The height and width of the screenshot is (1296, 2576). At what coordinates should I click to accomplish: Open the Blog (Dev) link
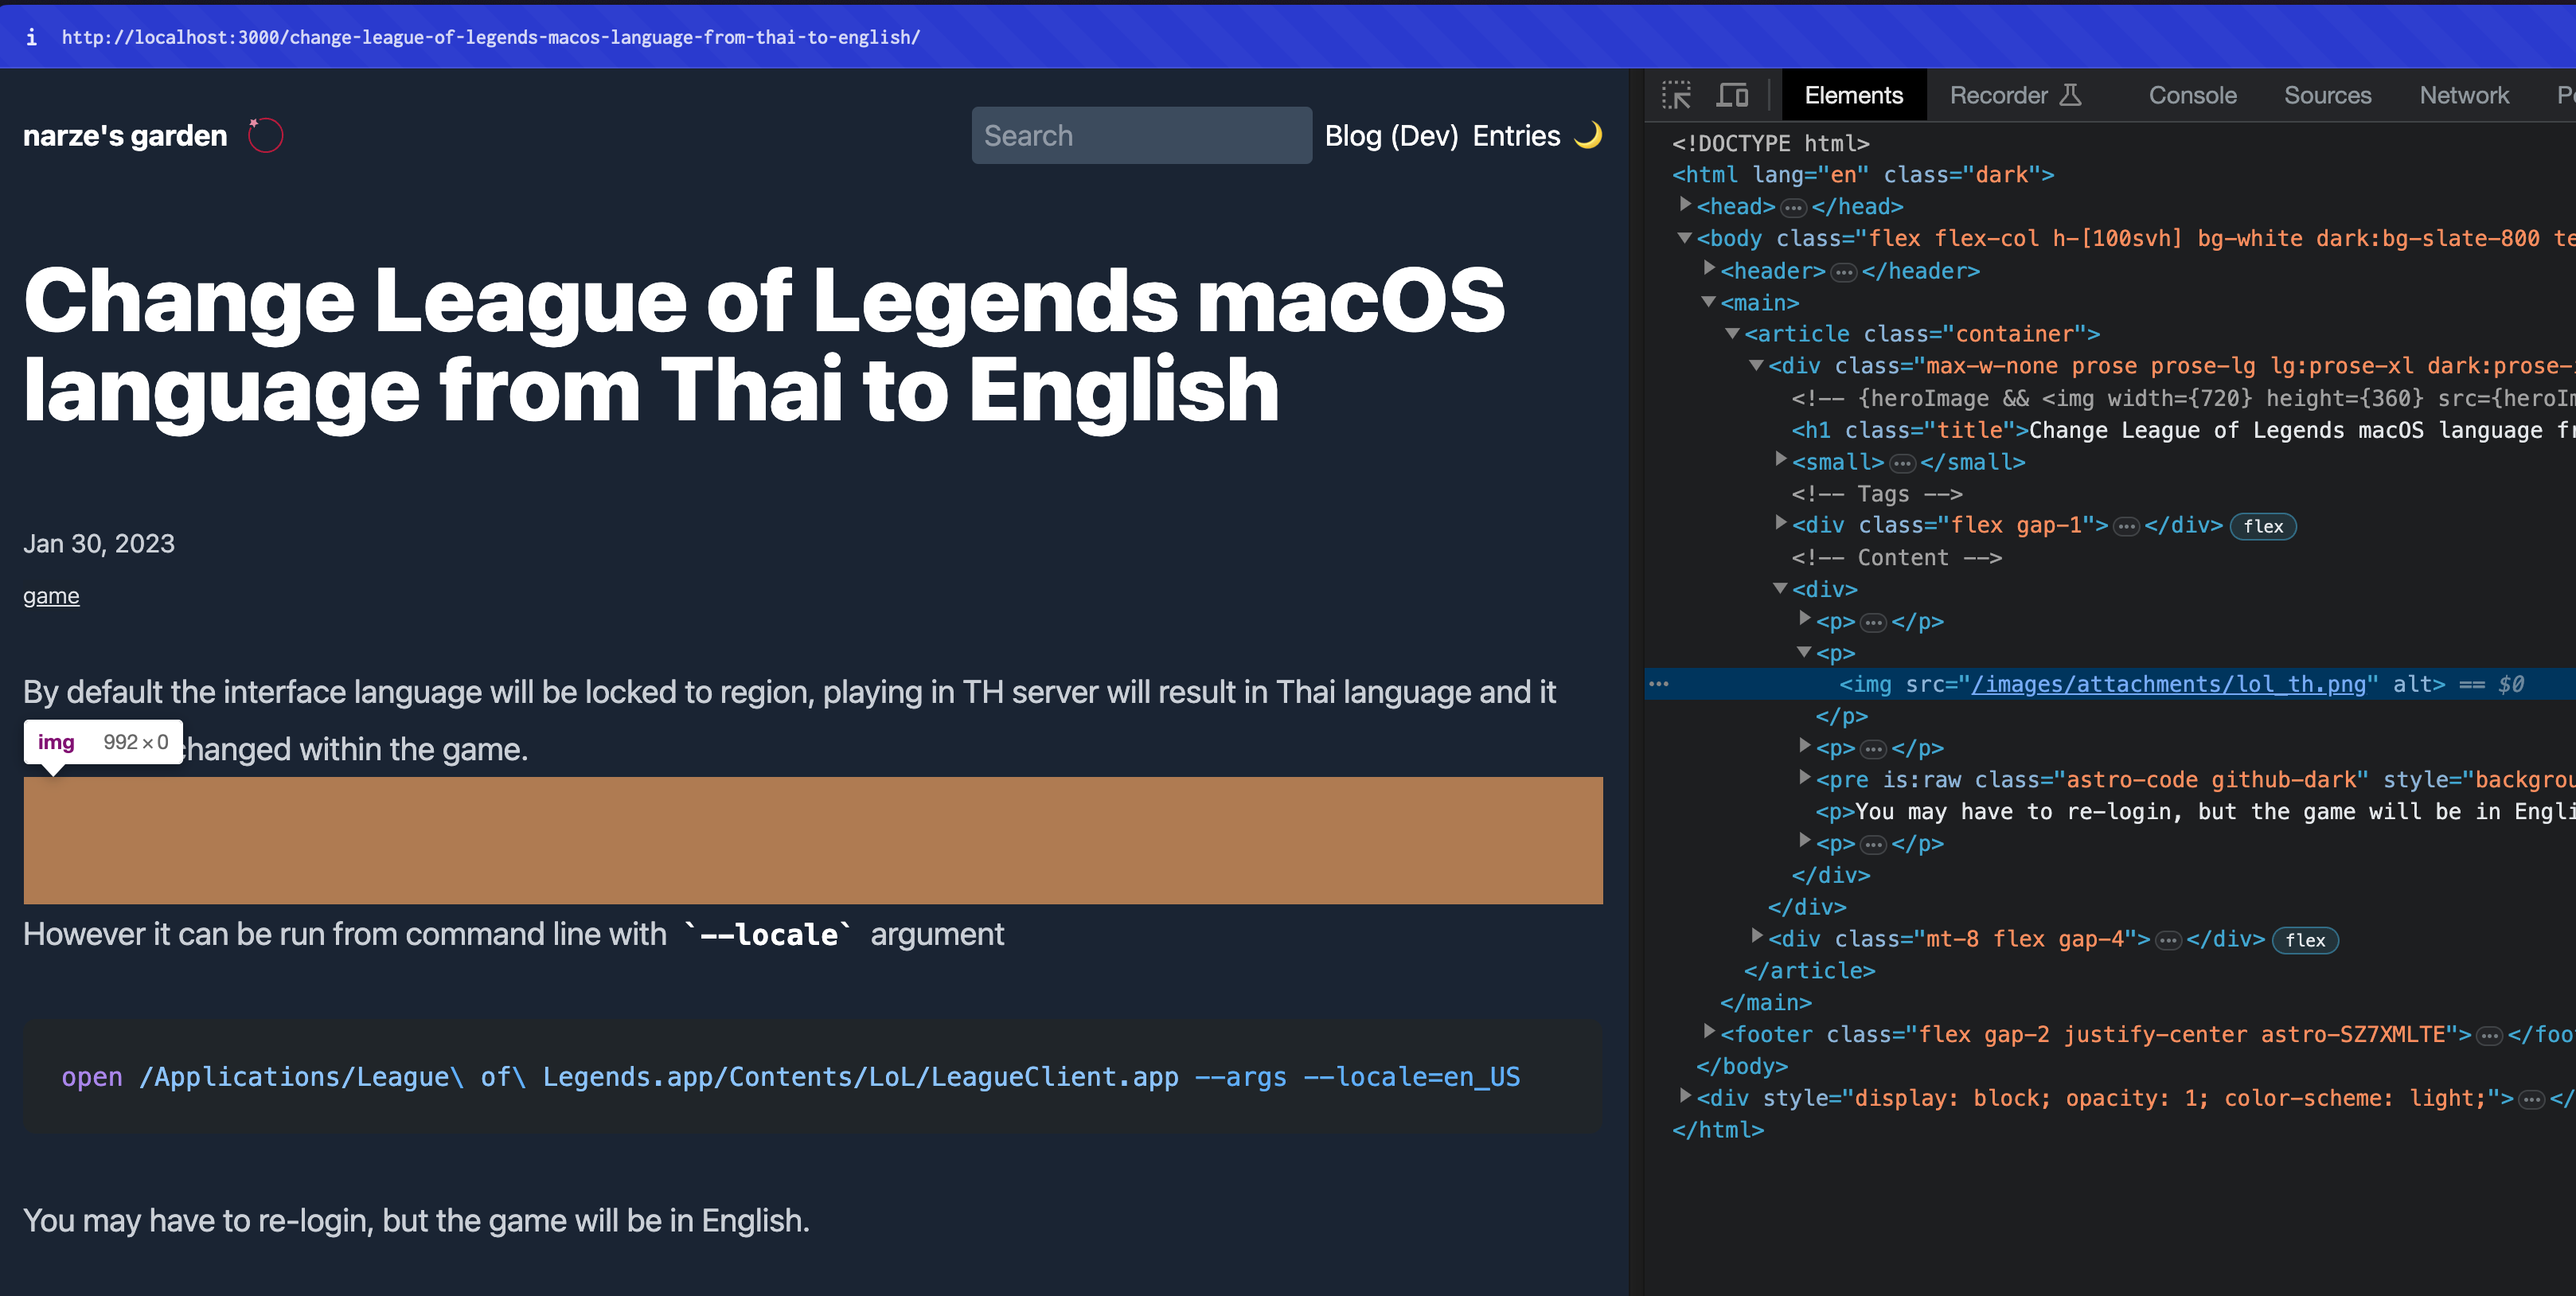[x=1391, y=135]
